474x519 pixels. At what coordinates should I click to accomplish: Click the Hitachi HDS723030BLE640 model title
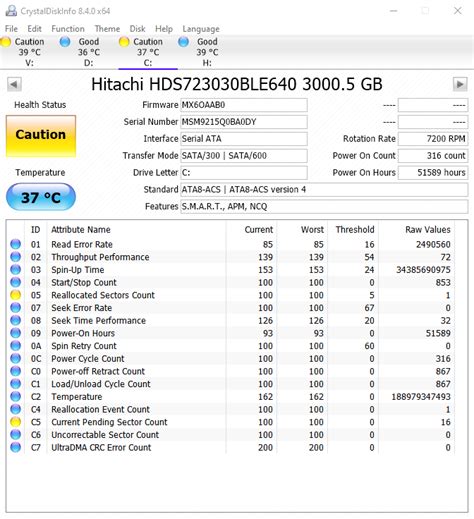point(237,84)
